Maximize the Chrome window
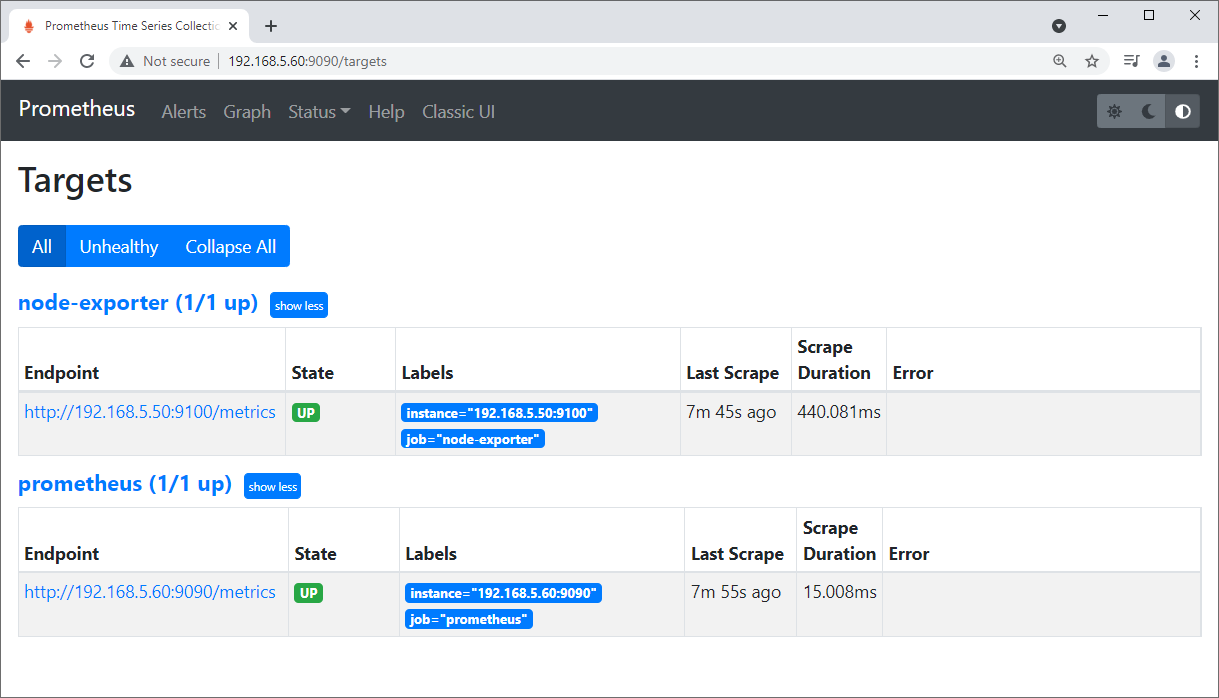The image size is (1219, 698). click(1149, 15)
